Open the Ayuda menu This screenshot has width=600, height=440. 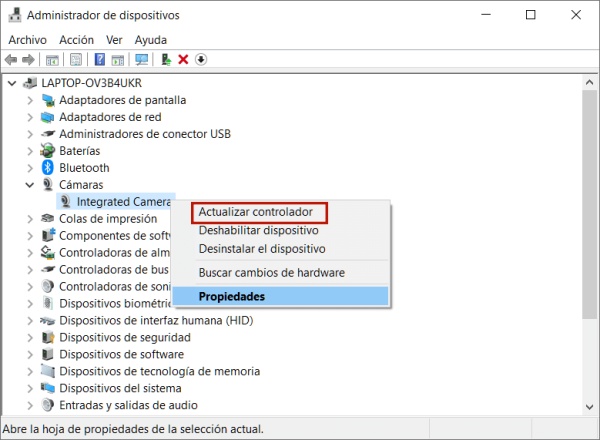click(x=150, y=40)
